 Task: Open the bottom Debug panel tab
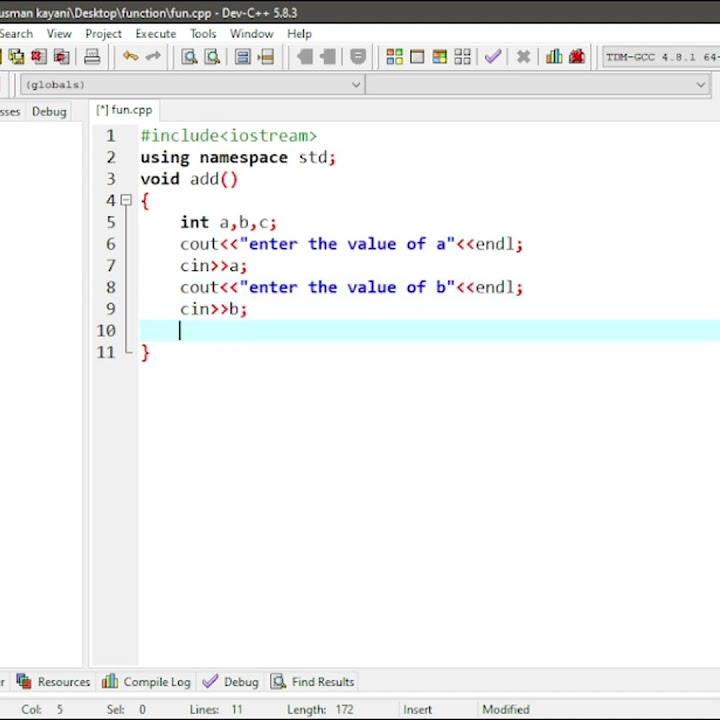tap(231, 681)
